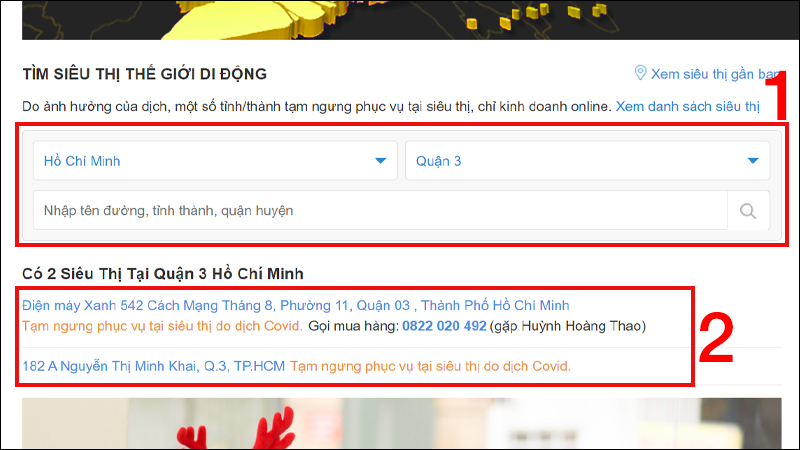
Task: Click Covid notice under Điện máy Xanh store
Action: click(162, 326)
